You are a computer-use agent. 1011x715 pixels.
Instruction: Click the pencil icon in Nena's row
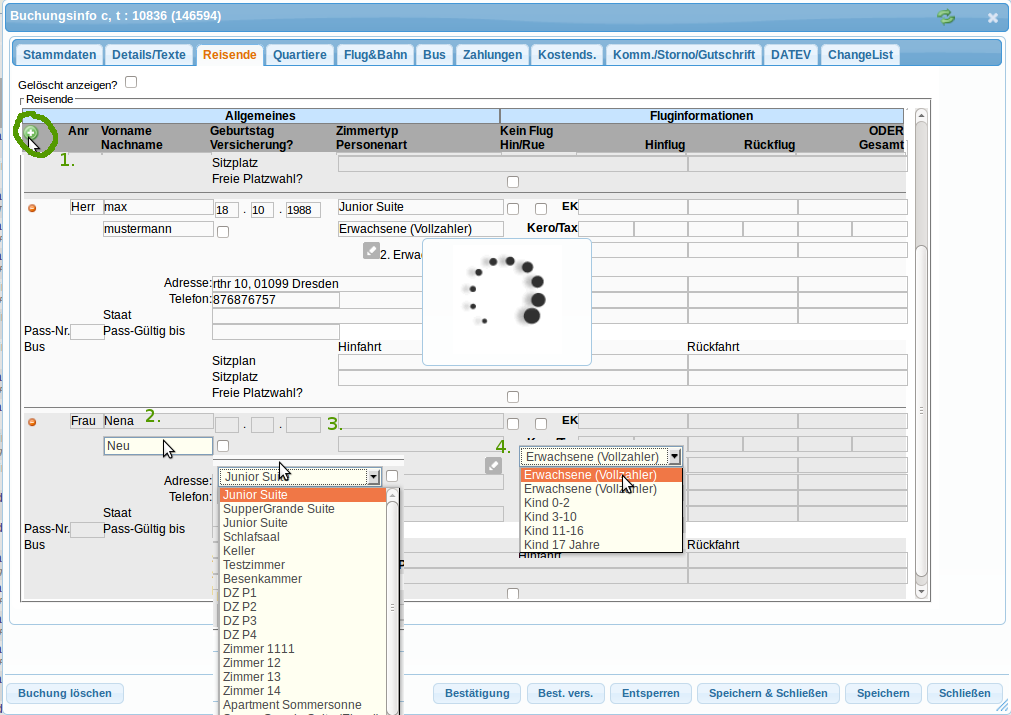point(493,465)
